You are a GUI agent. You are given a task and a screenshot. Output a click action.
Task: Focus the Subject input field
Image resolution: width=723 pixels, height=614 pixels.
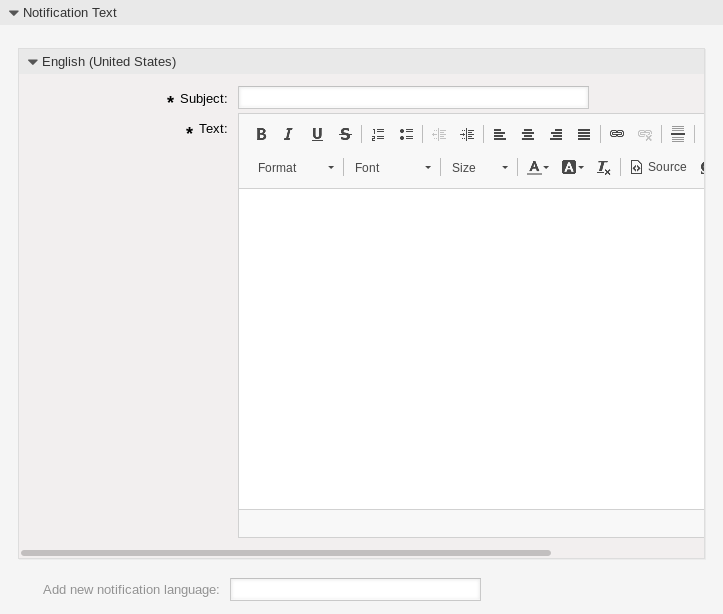click(x=414, y=98)
